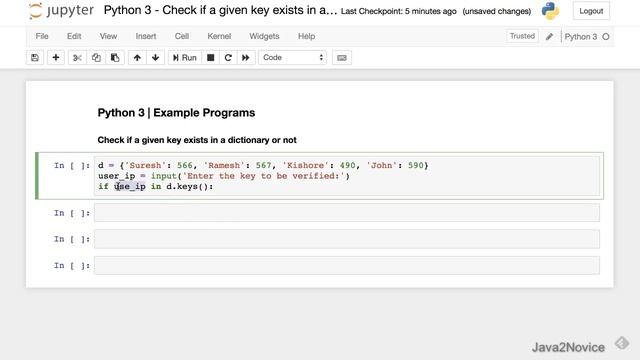Click kernel idle circle indicator
The height and width of the screenshot is (360, 640).
606,37
